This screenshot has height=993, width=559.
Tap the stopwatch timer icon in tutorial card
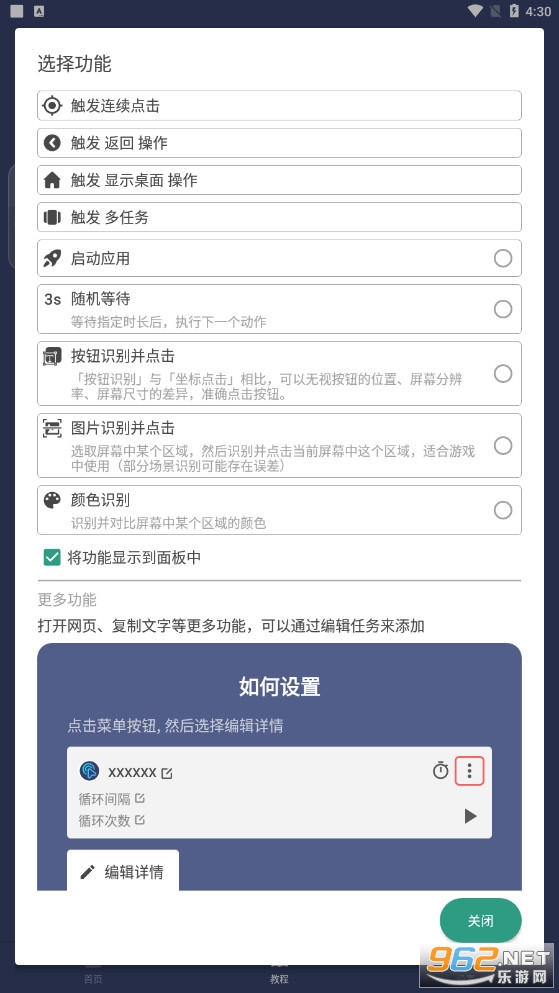tap(441, 771)
